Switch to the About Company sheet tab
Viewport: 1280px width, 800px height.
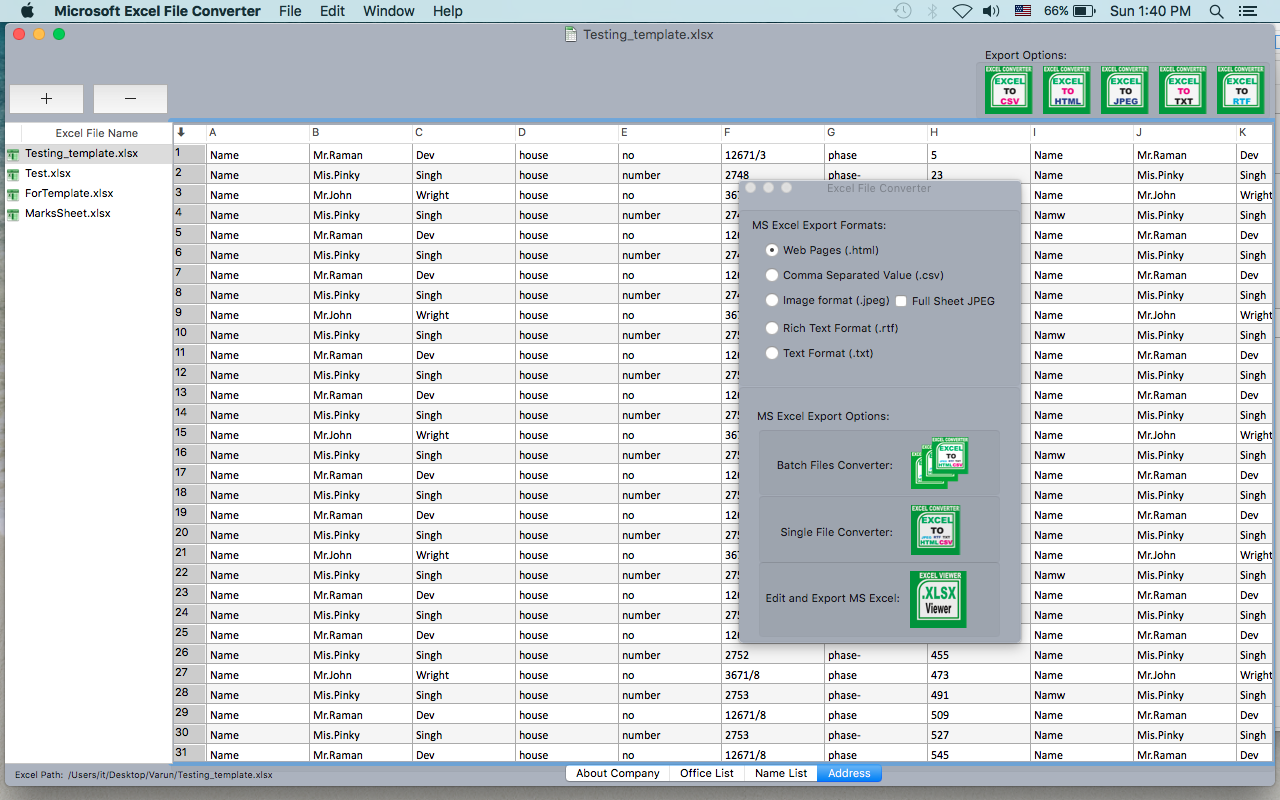coord(618,773)
